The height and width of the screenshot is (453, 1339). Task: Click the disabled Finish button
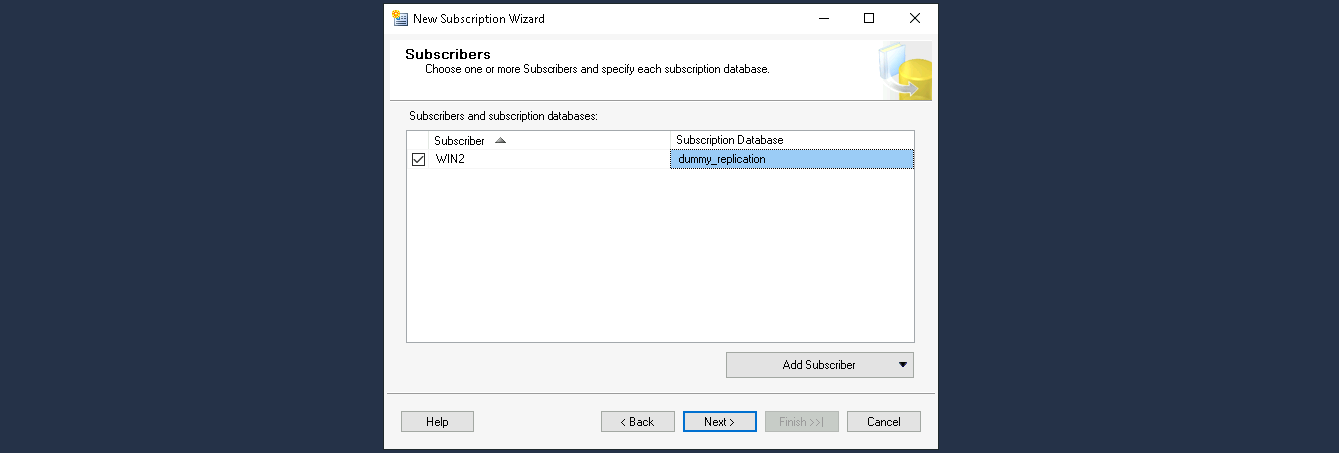[801, 422]
